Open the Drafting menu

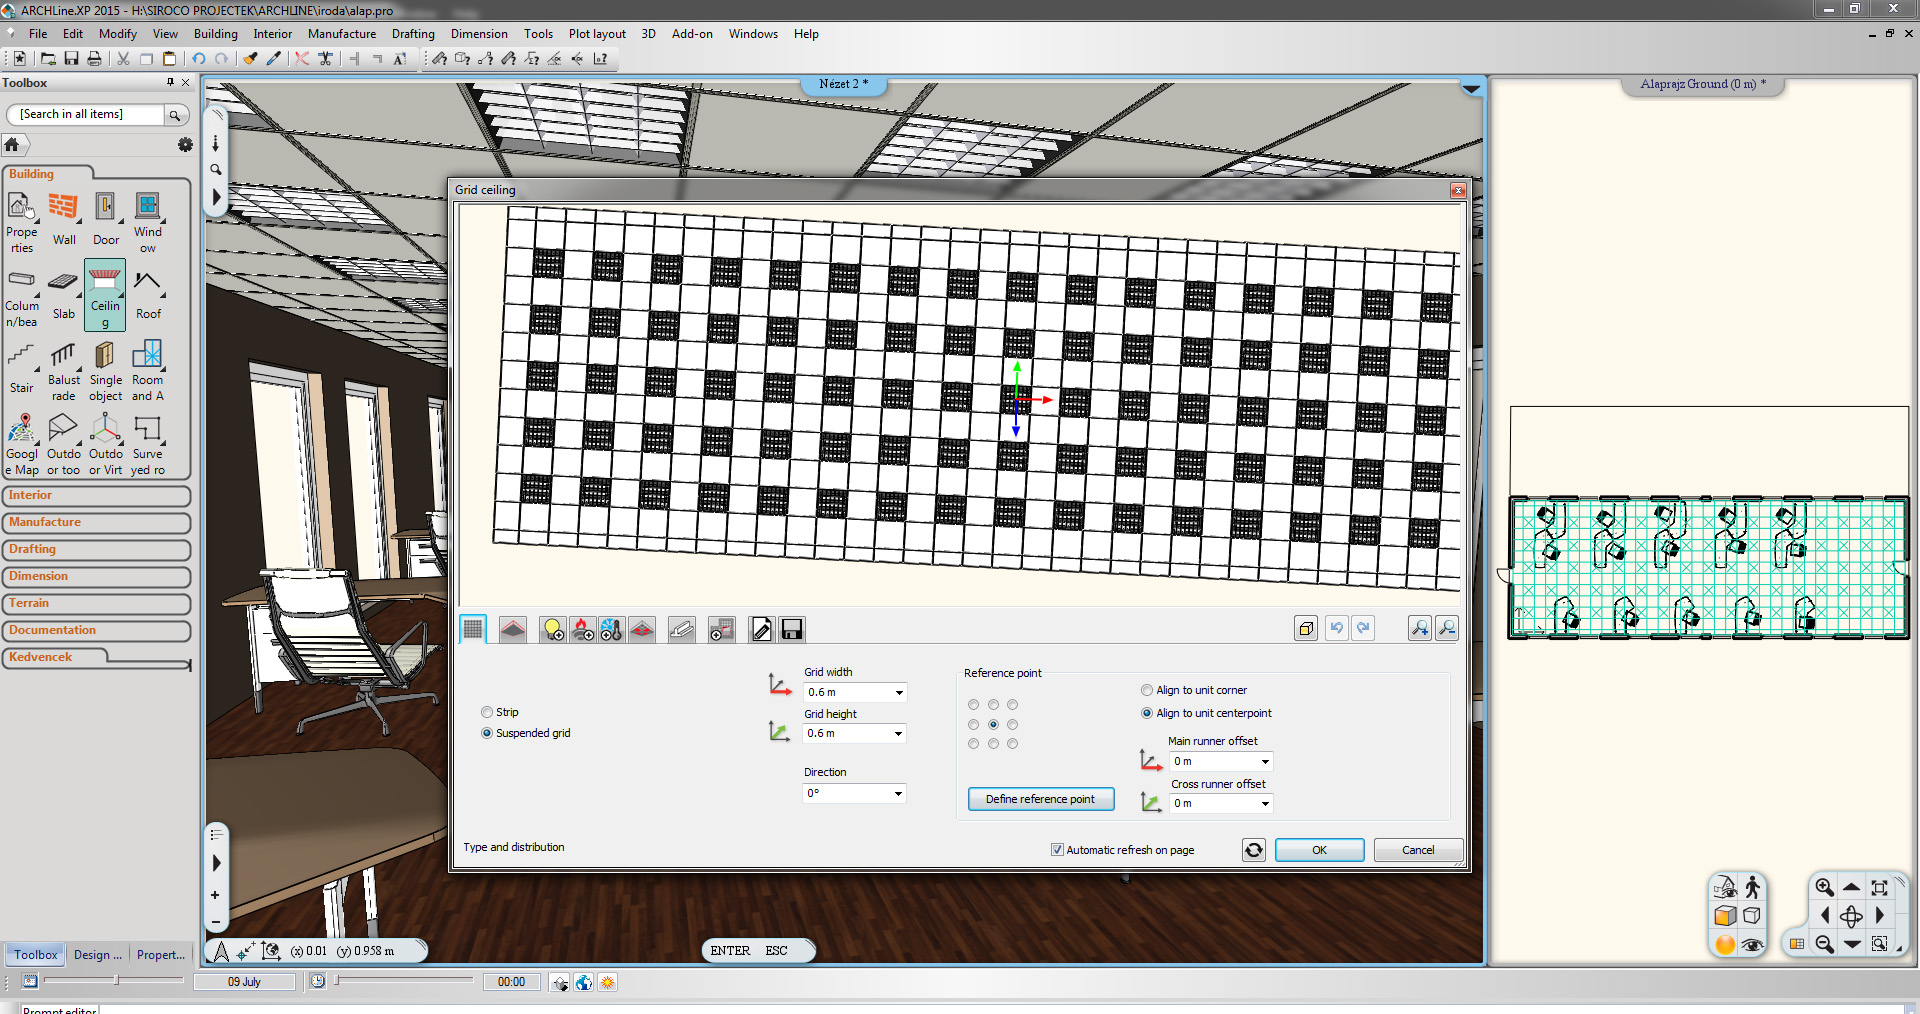click(x=412, y=34)
